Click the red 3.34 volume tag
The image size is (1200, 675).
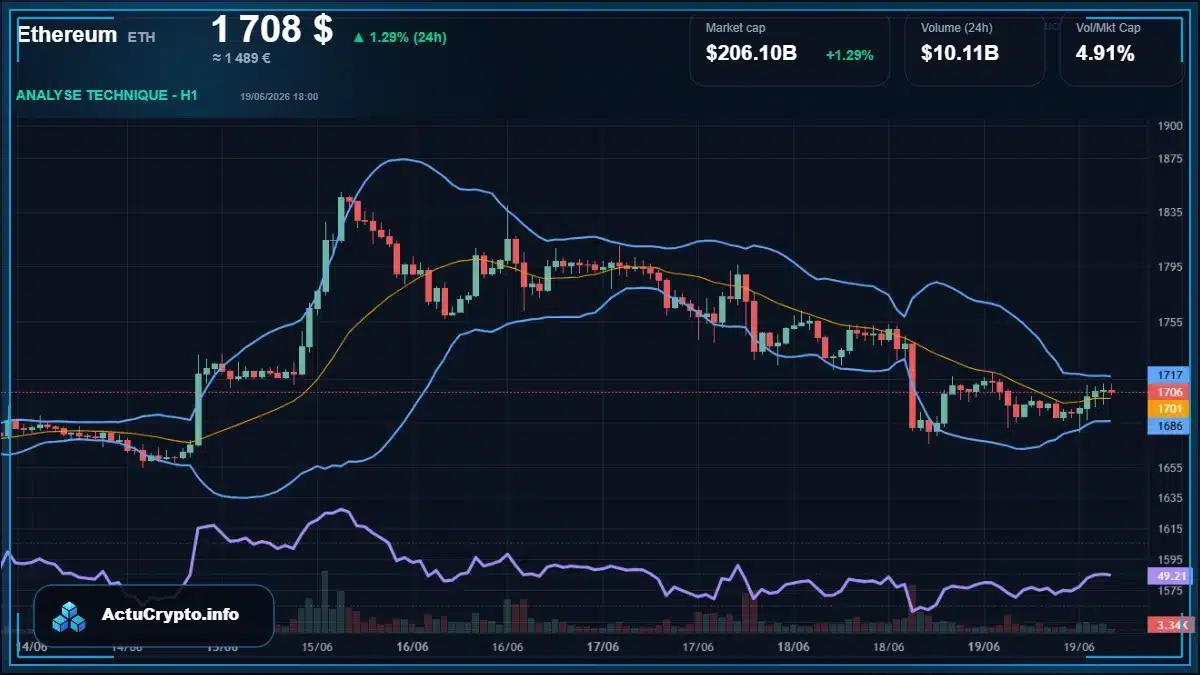(1170, 625)
